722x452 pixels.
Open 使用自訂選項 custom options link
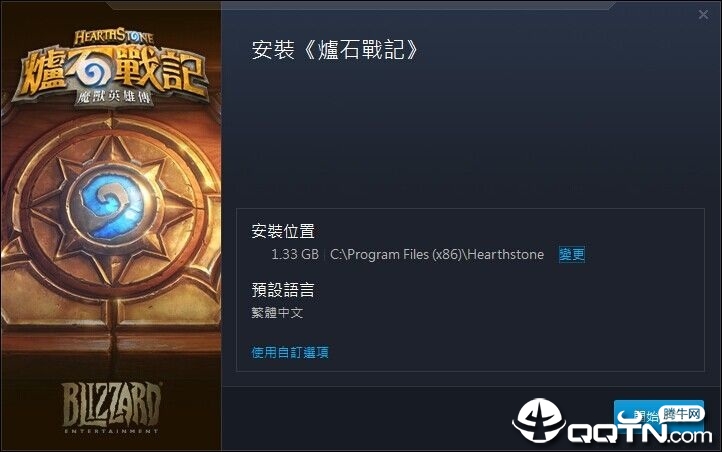click(x=290, y=353)
